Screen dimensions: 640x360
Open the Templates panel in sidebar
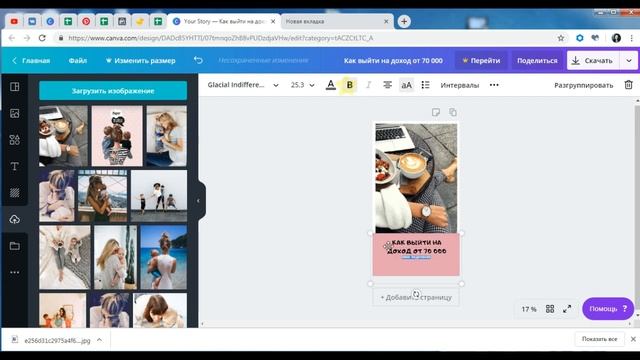[15, 87]
